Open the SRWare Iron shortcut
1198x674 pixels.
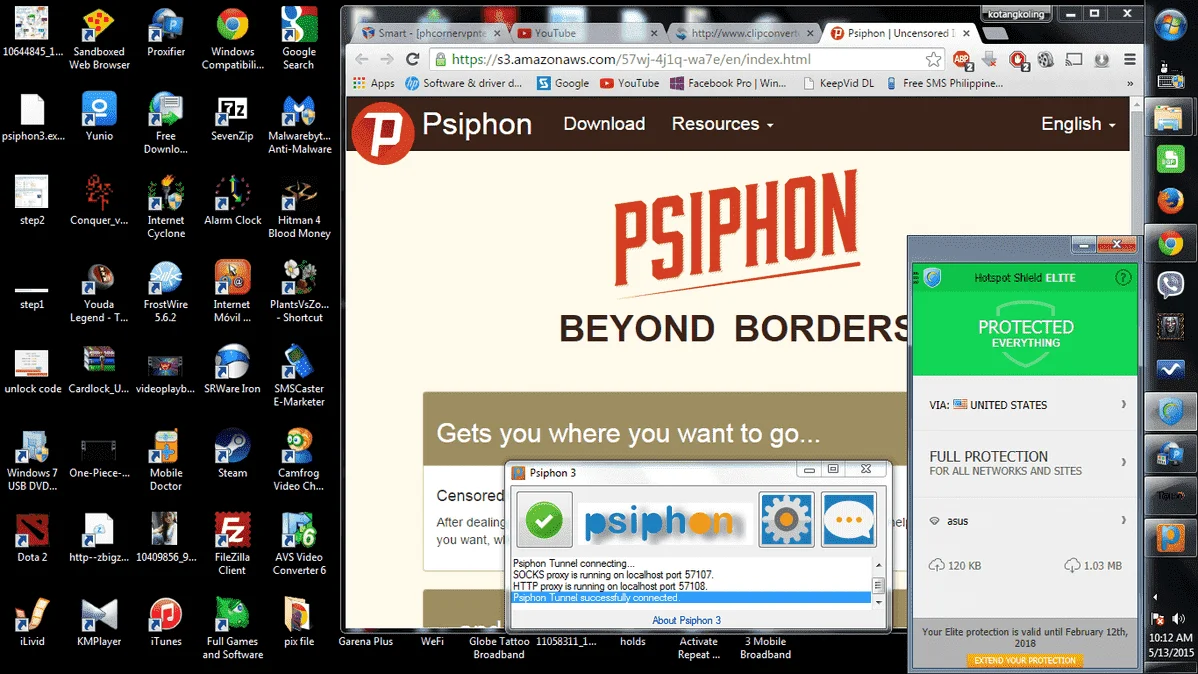coord(232,369)
